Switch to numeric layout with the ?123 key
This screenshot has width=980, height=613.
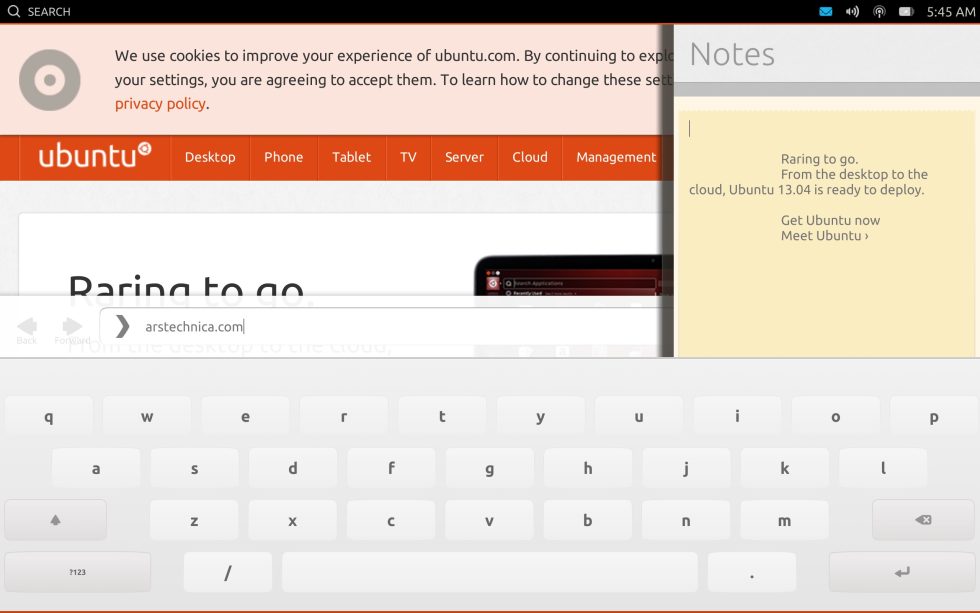75,571
